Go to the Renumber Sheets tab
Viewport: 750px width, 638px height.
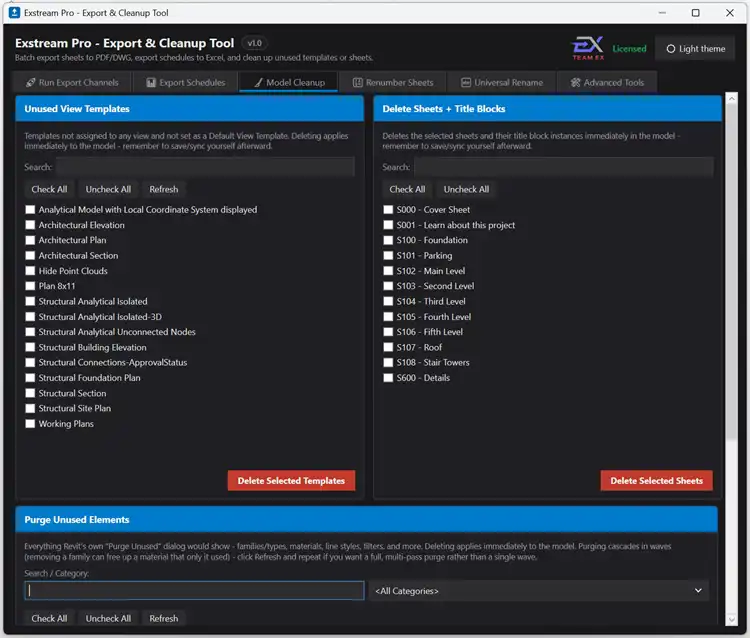click(x=393, y=82)
